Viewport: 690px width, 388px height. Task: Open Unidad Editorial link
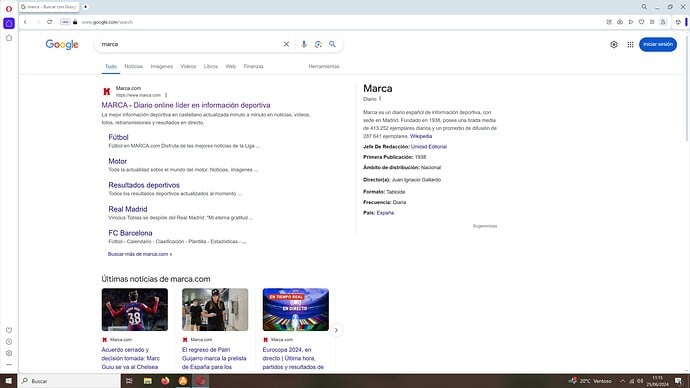click(x=429, y=147)
